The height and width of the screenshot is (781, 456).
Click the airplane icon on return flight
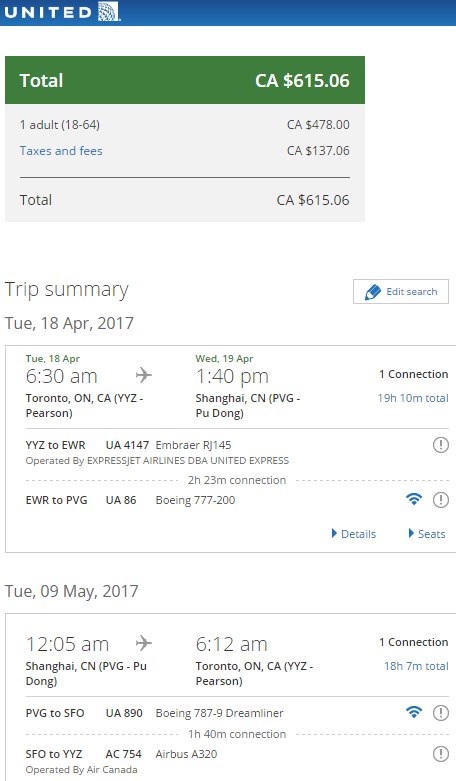pos(143,643)
